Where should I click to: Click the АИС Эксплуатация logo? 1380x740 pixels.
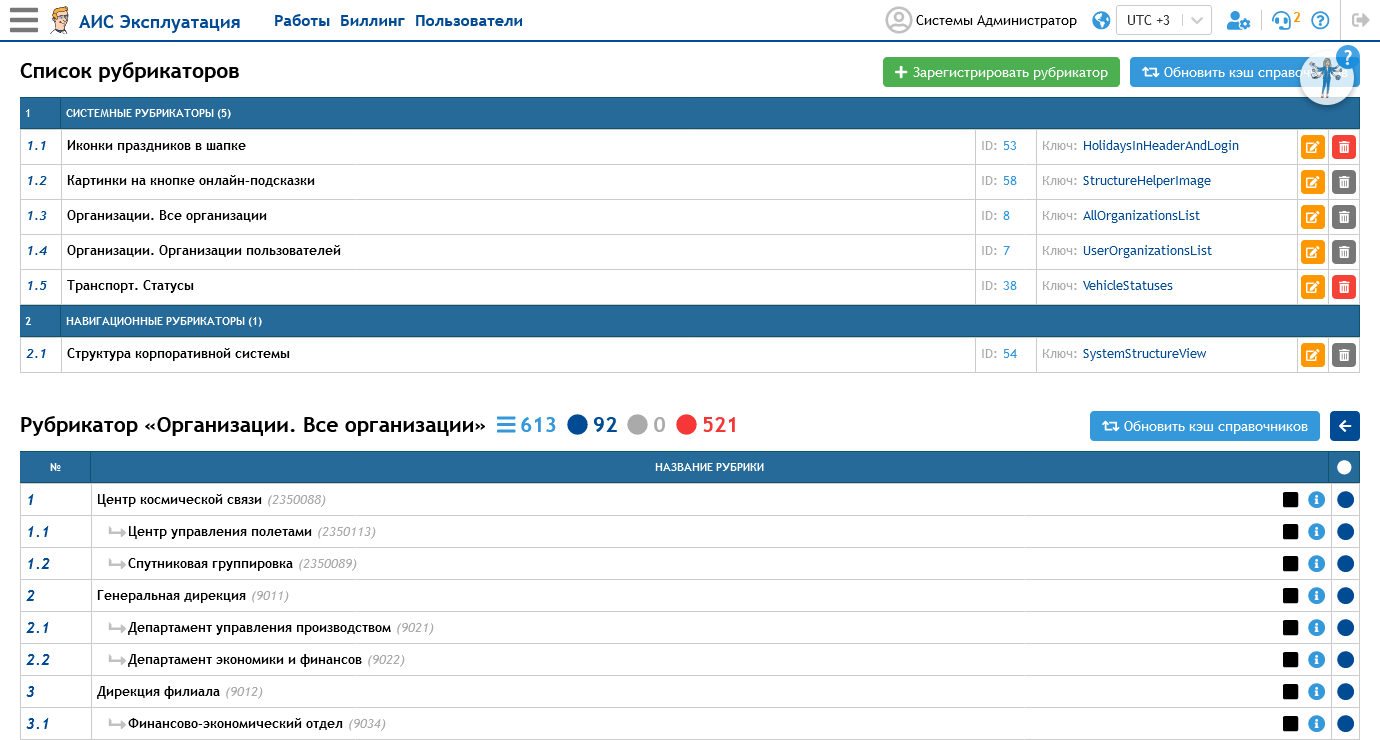click(146, 21)
